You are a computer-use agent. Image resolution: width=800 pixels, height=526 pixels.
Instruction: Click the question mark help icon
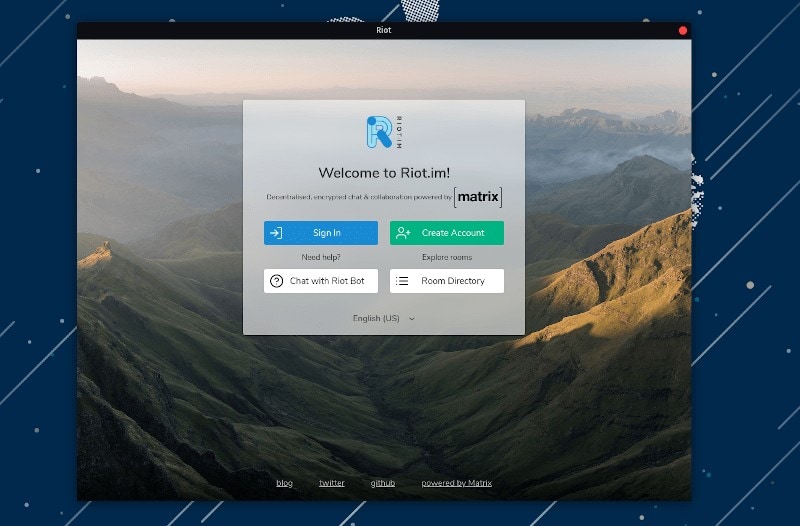(276, 281)
